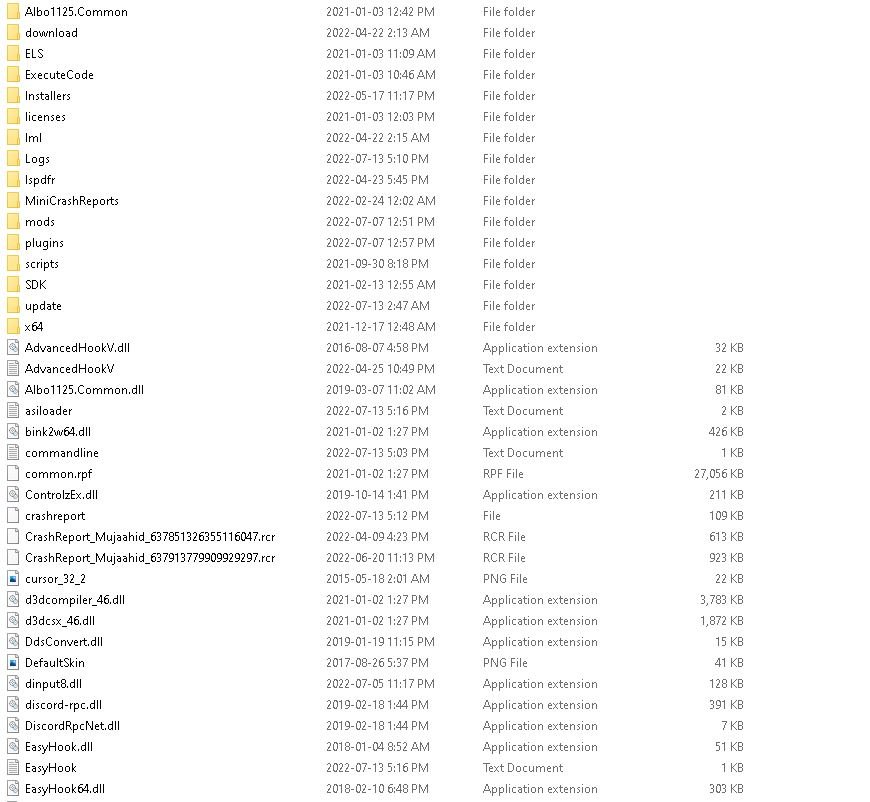Click the Albo1125.Common folder name

pos(76,12)
